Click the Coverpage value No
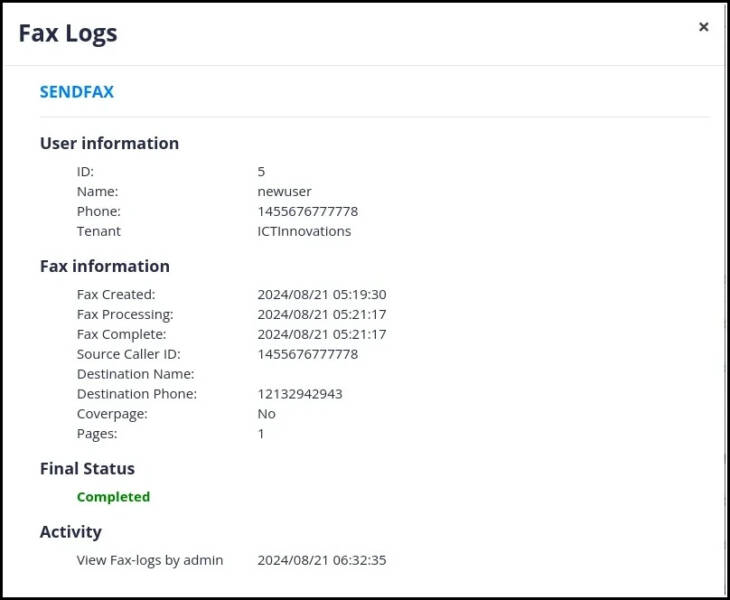 pos(266,414)
